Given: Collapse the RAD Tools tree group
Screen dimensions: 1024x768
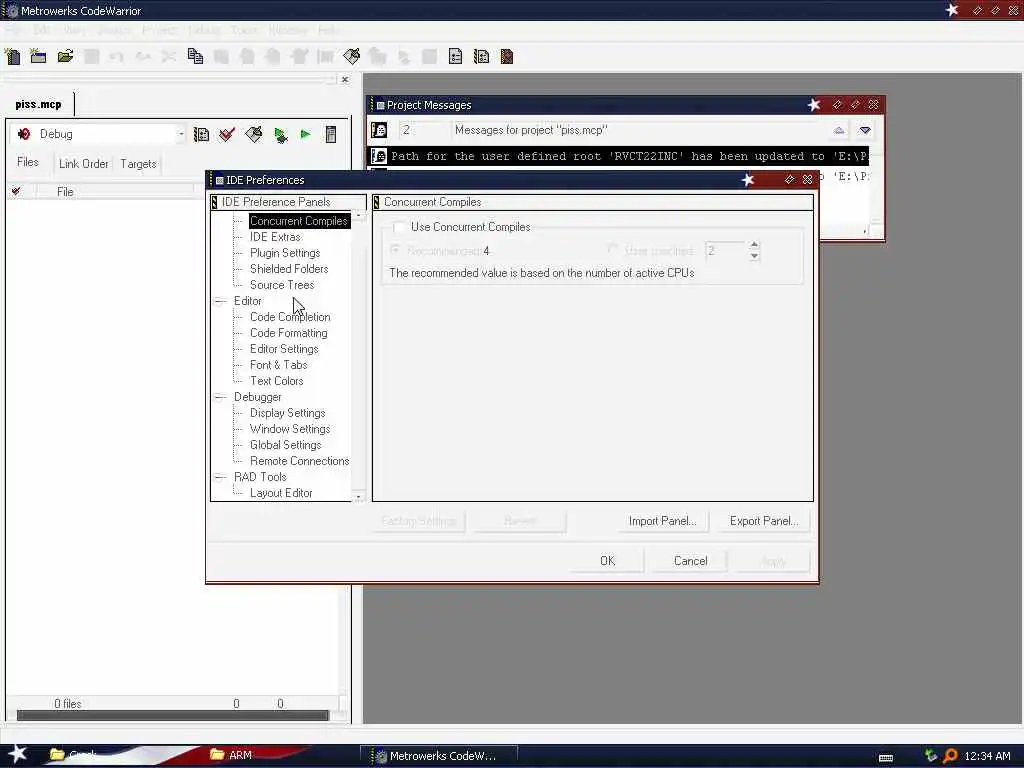Looking at the screenshot, I should [x=221, y=477].
